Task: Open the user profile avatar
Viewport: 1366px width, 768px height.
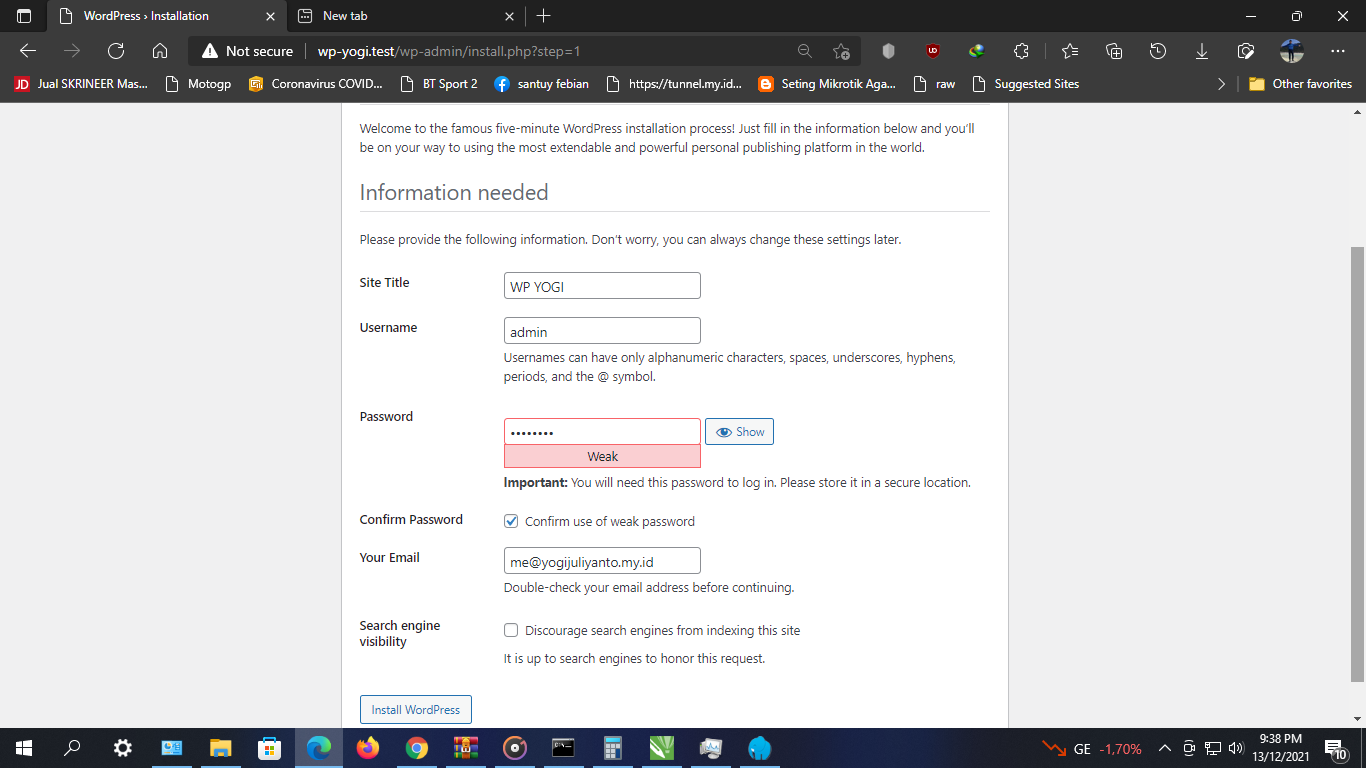Action: pos(1292,51)
